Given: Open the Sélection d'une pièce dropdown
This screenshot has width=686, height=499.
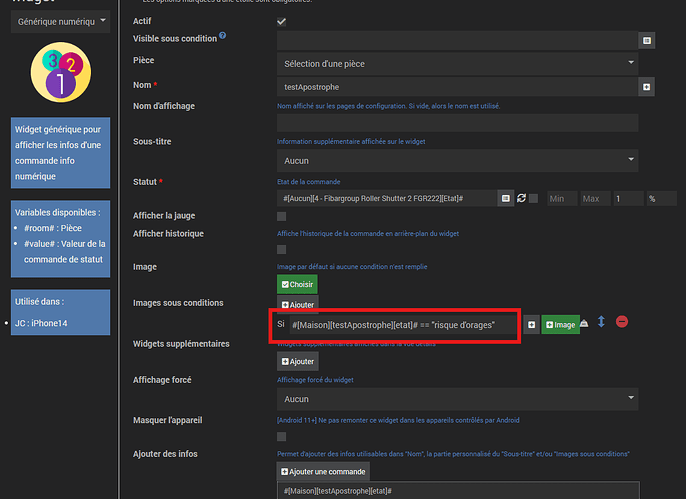Looking at the screenshot, I should pyautogui.click(x=457, y=64).
